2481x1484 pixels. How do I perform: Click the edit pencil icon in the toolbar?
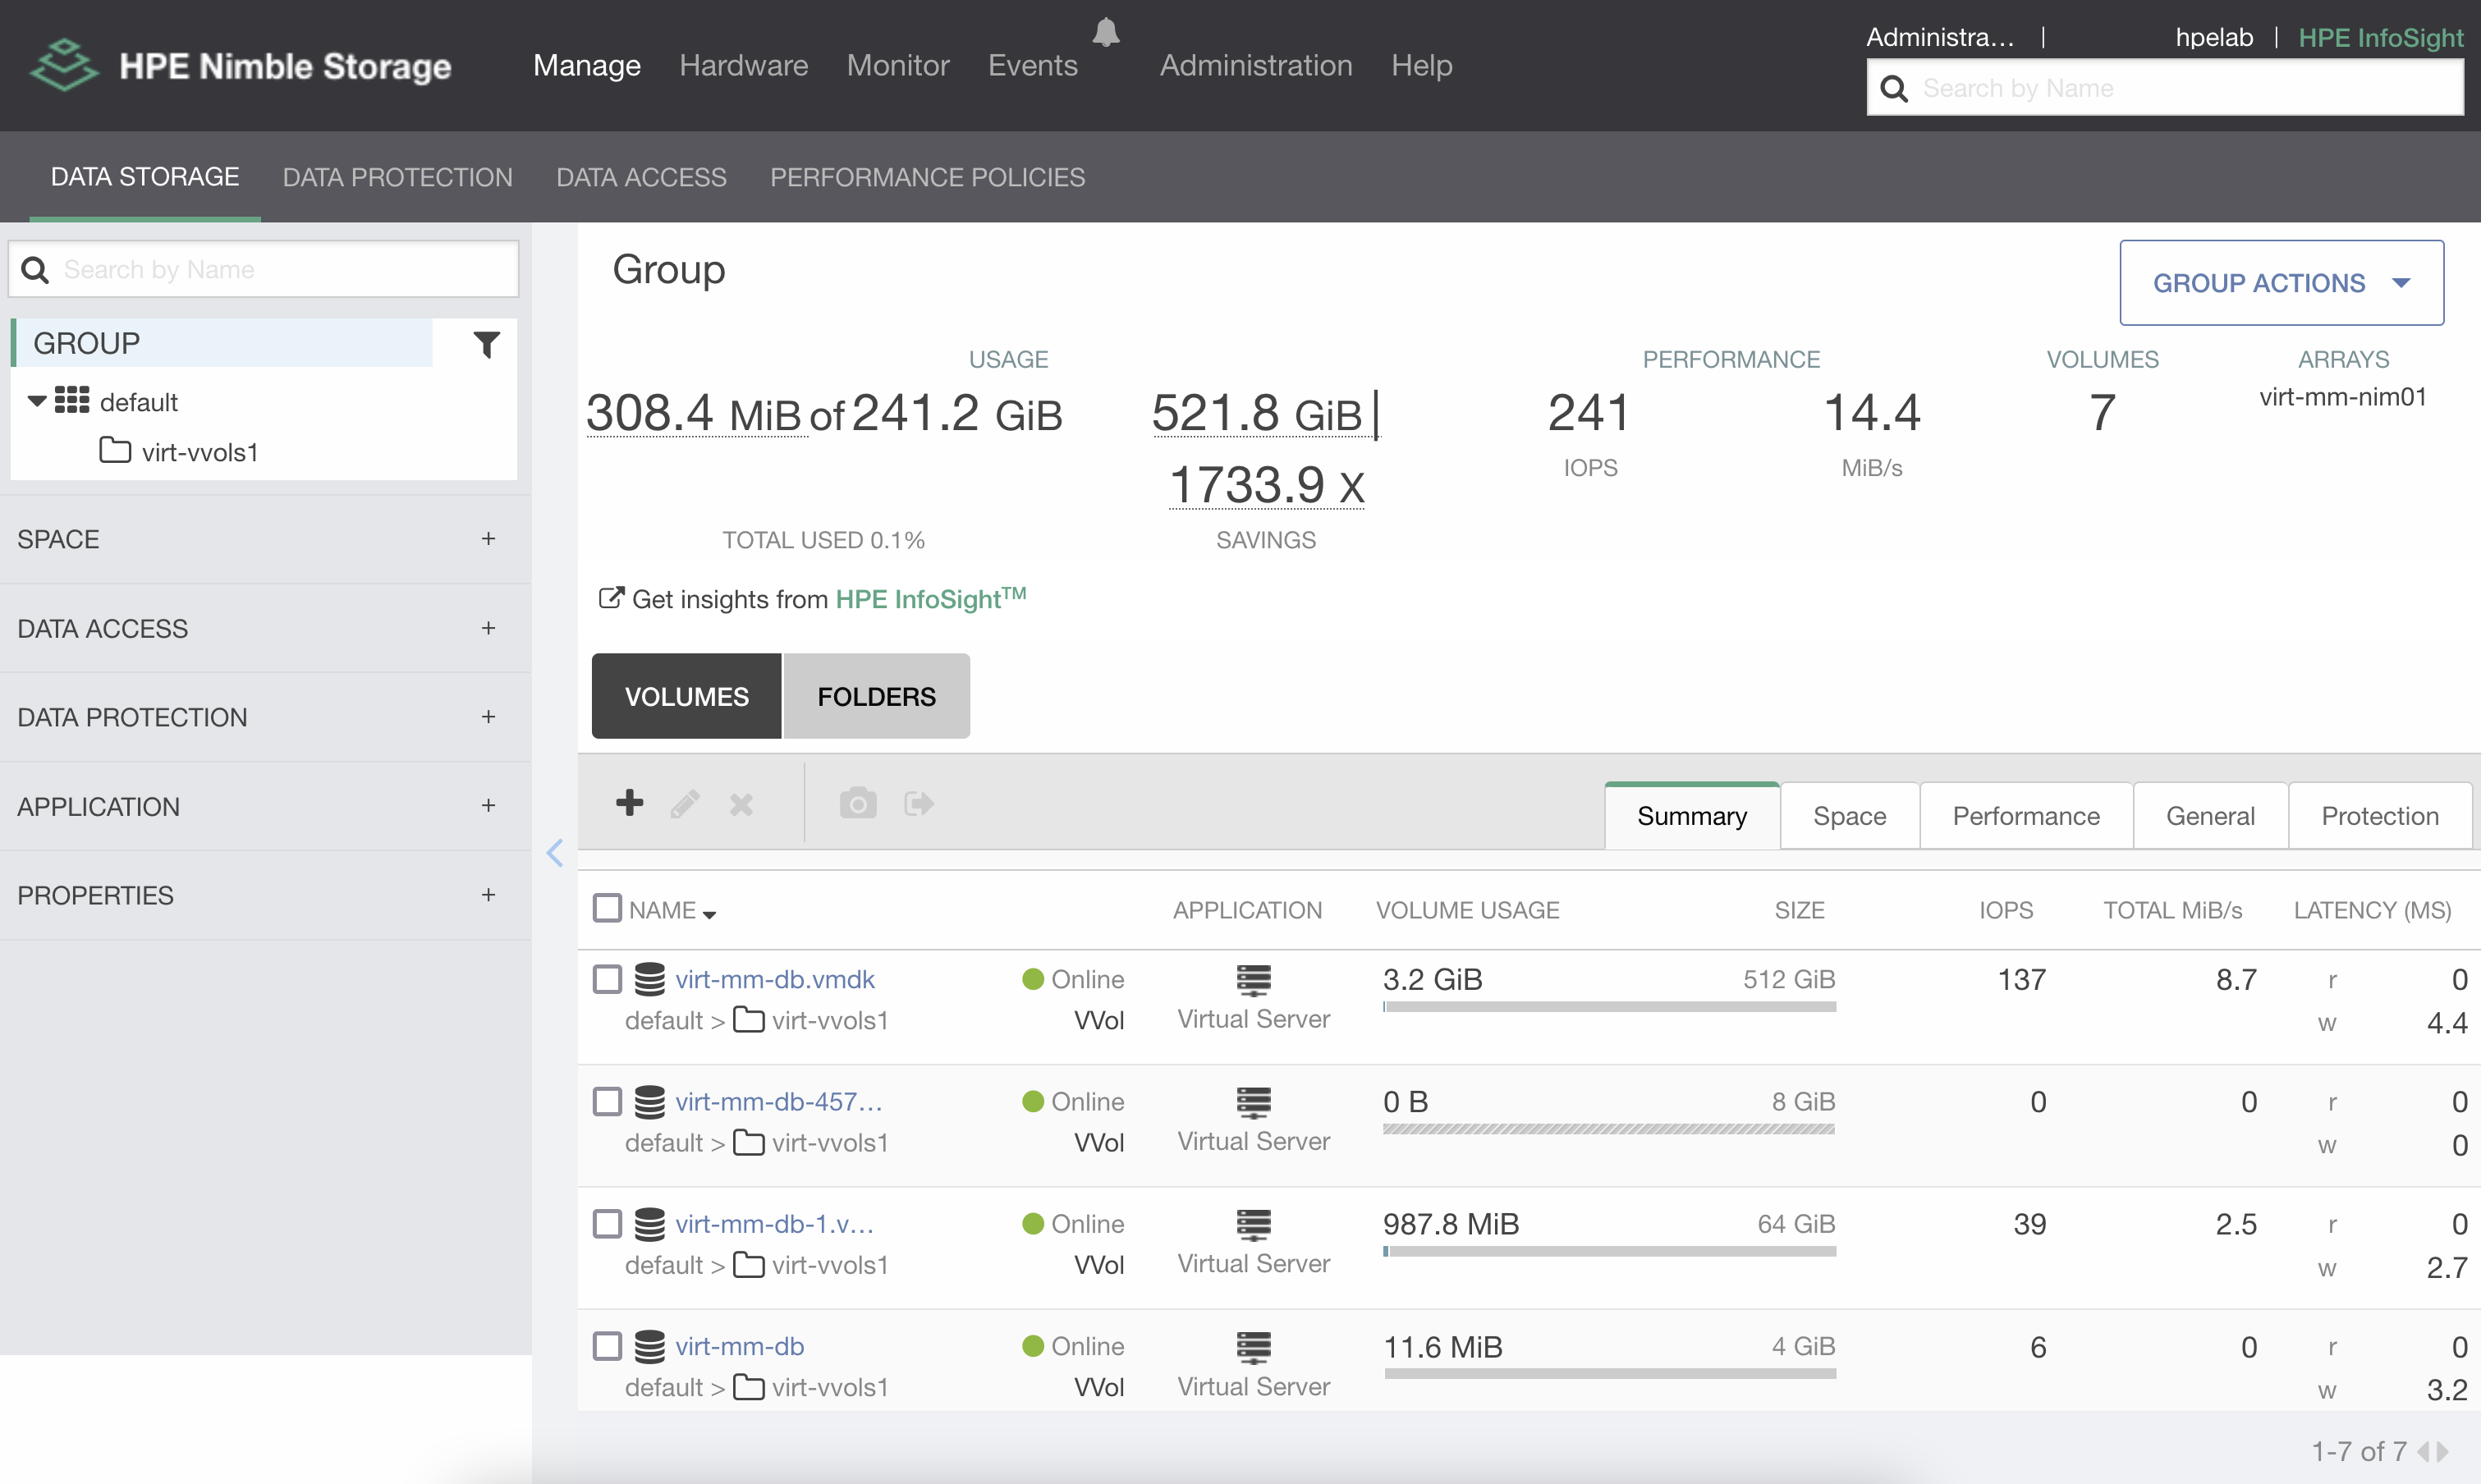(685, 804)
